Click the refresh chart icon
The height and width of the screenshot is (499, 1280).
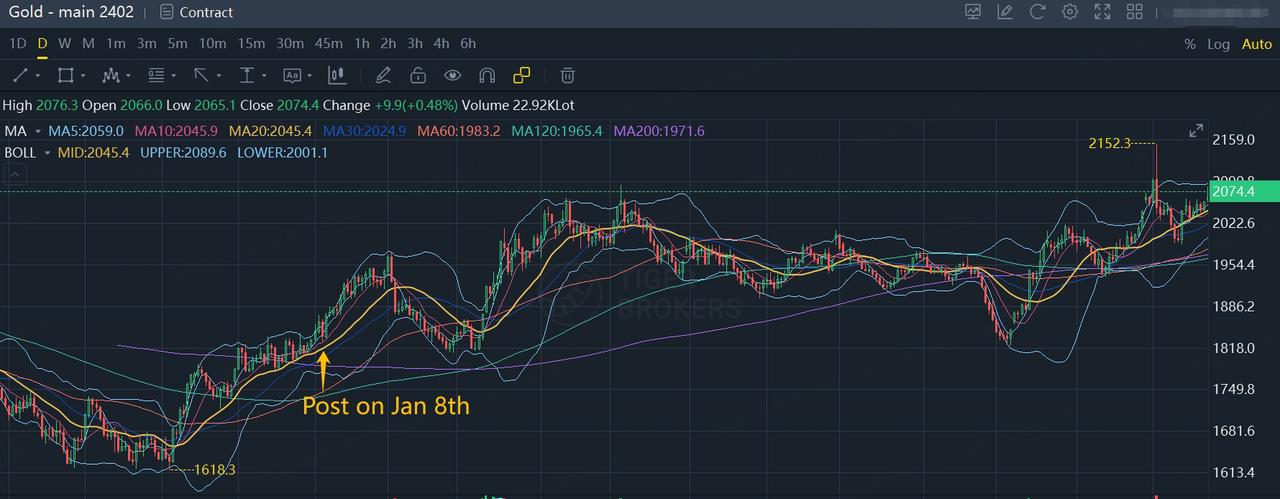pyautogui.click(x=1037, y=12)
